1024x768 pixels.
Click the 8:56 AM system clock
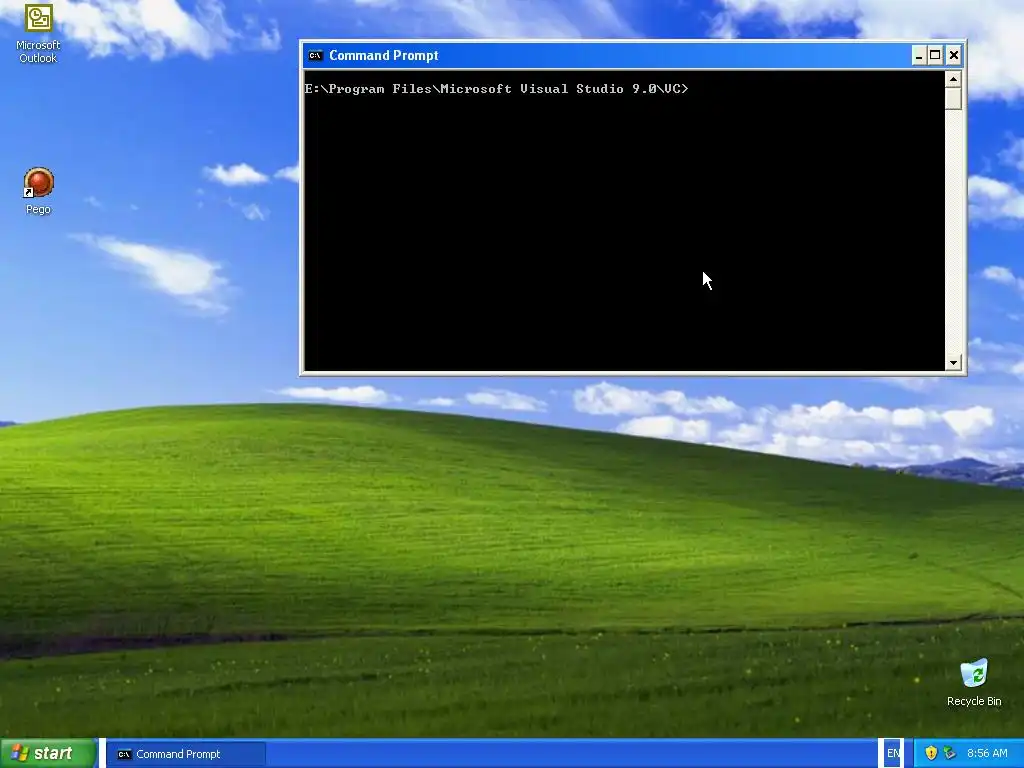coord(987,754)
